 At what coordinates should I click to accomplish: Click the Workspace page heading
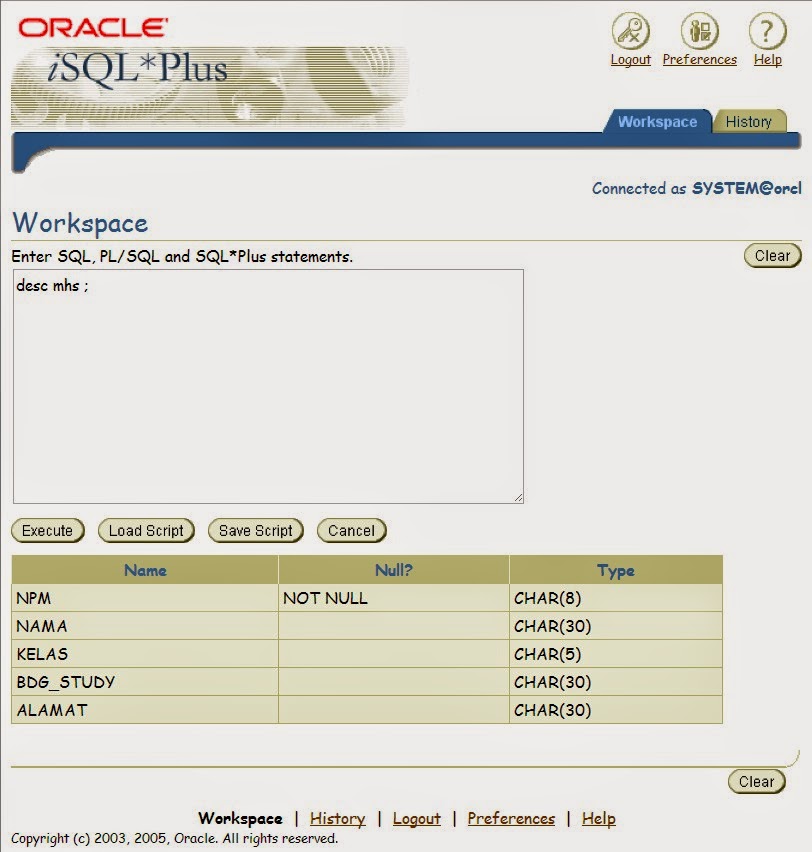pyautogui.click(x=80, y=223)
